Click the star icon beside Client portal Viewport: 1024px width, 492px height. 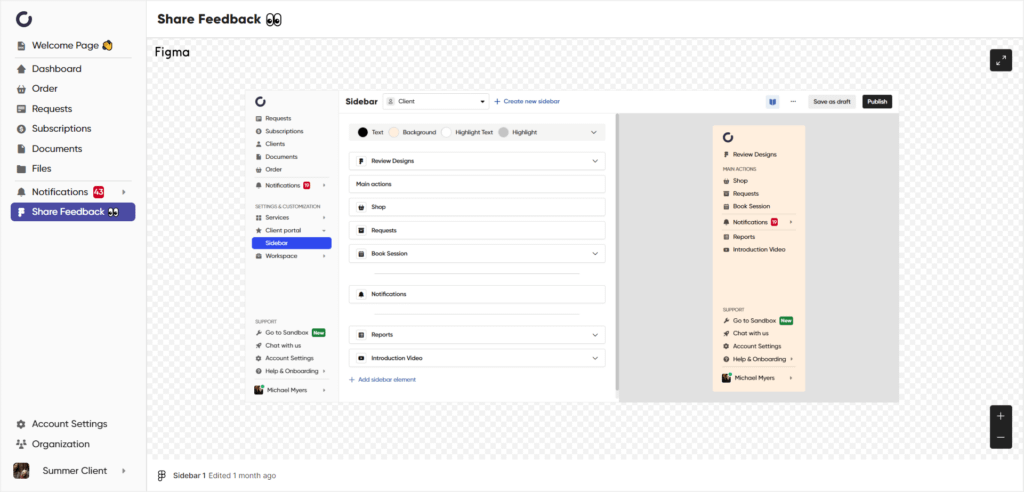(x=259, y=231)
